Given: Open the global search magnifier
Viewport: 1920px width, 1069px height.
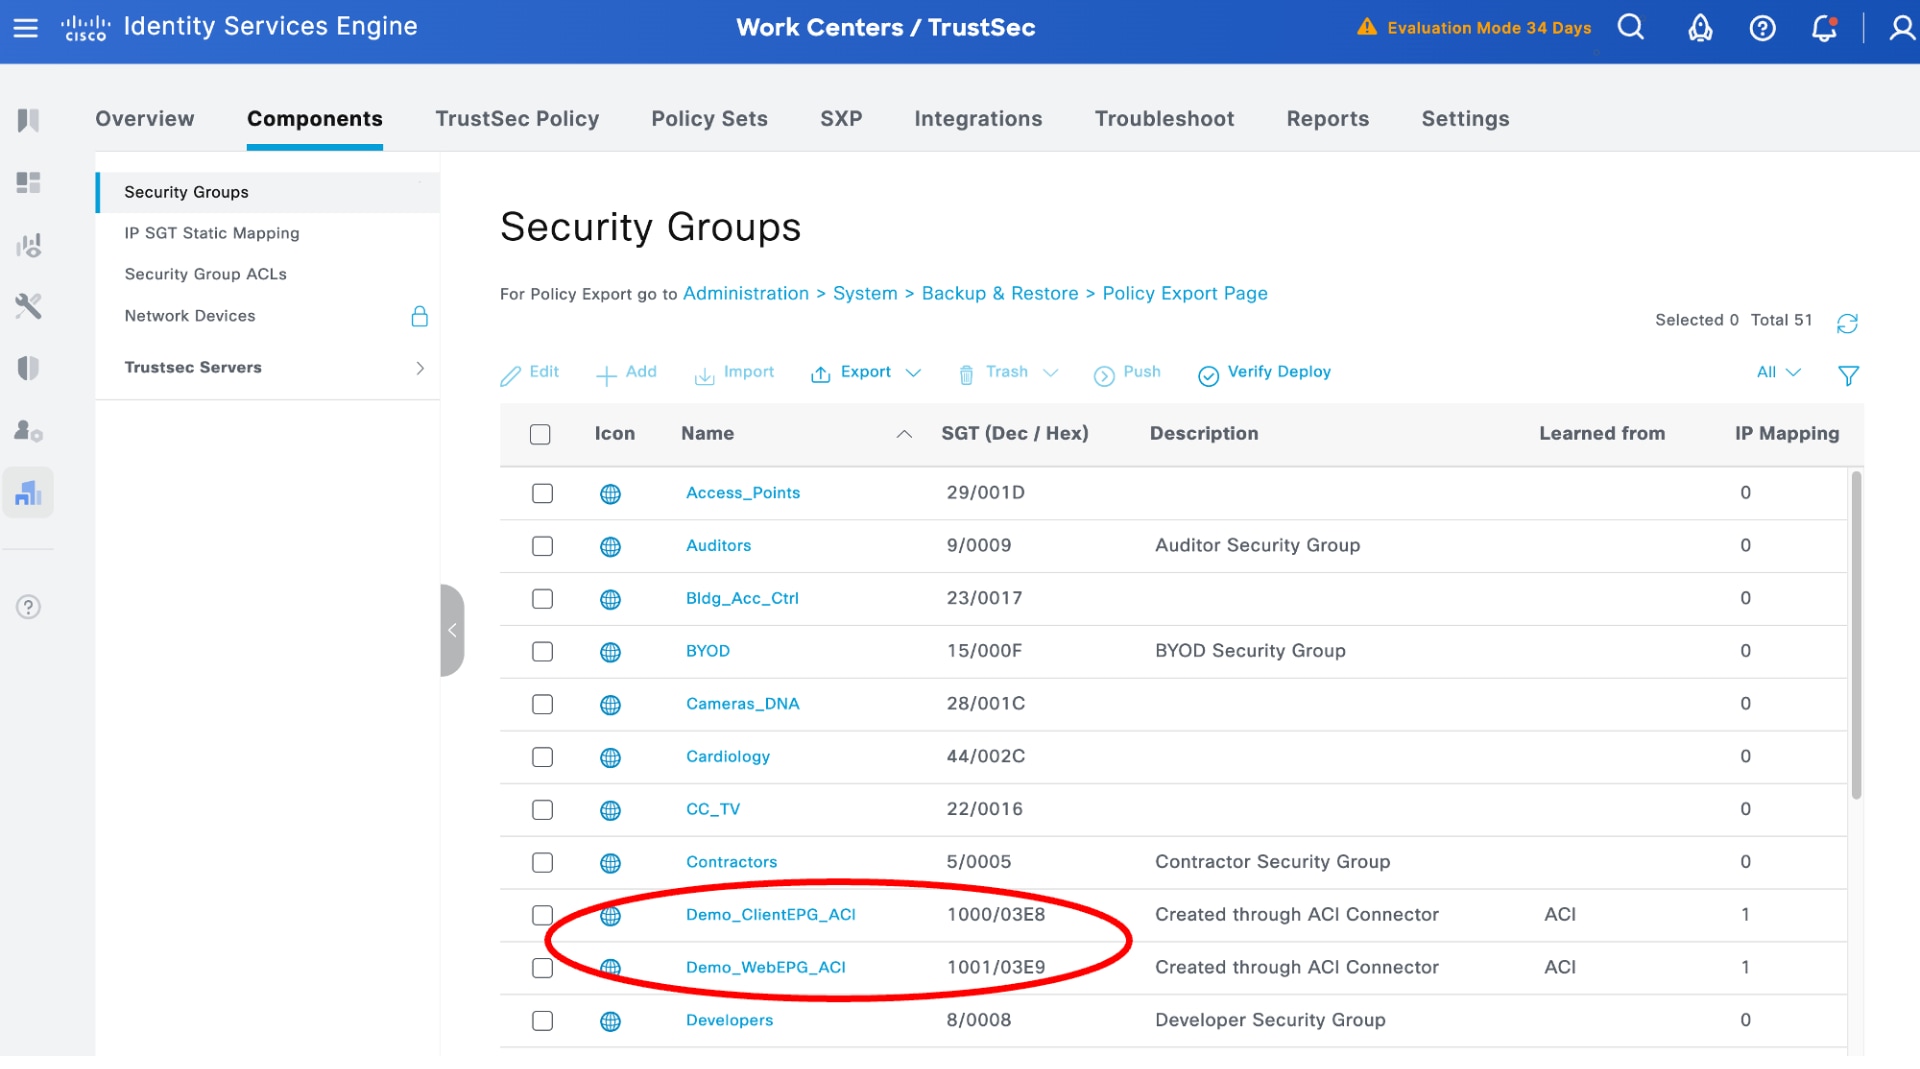Looking at the screenshot, I should [1630, 27].
